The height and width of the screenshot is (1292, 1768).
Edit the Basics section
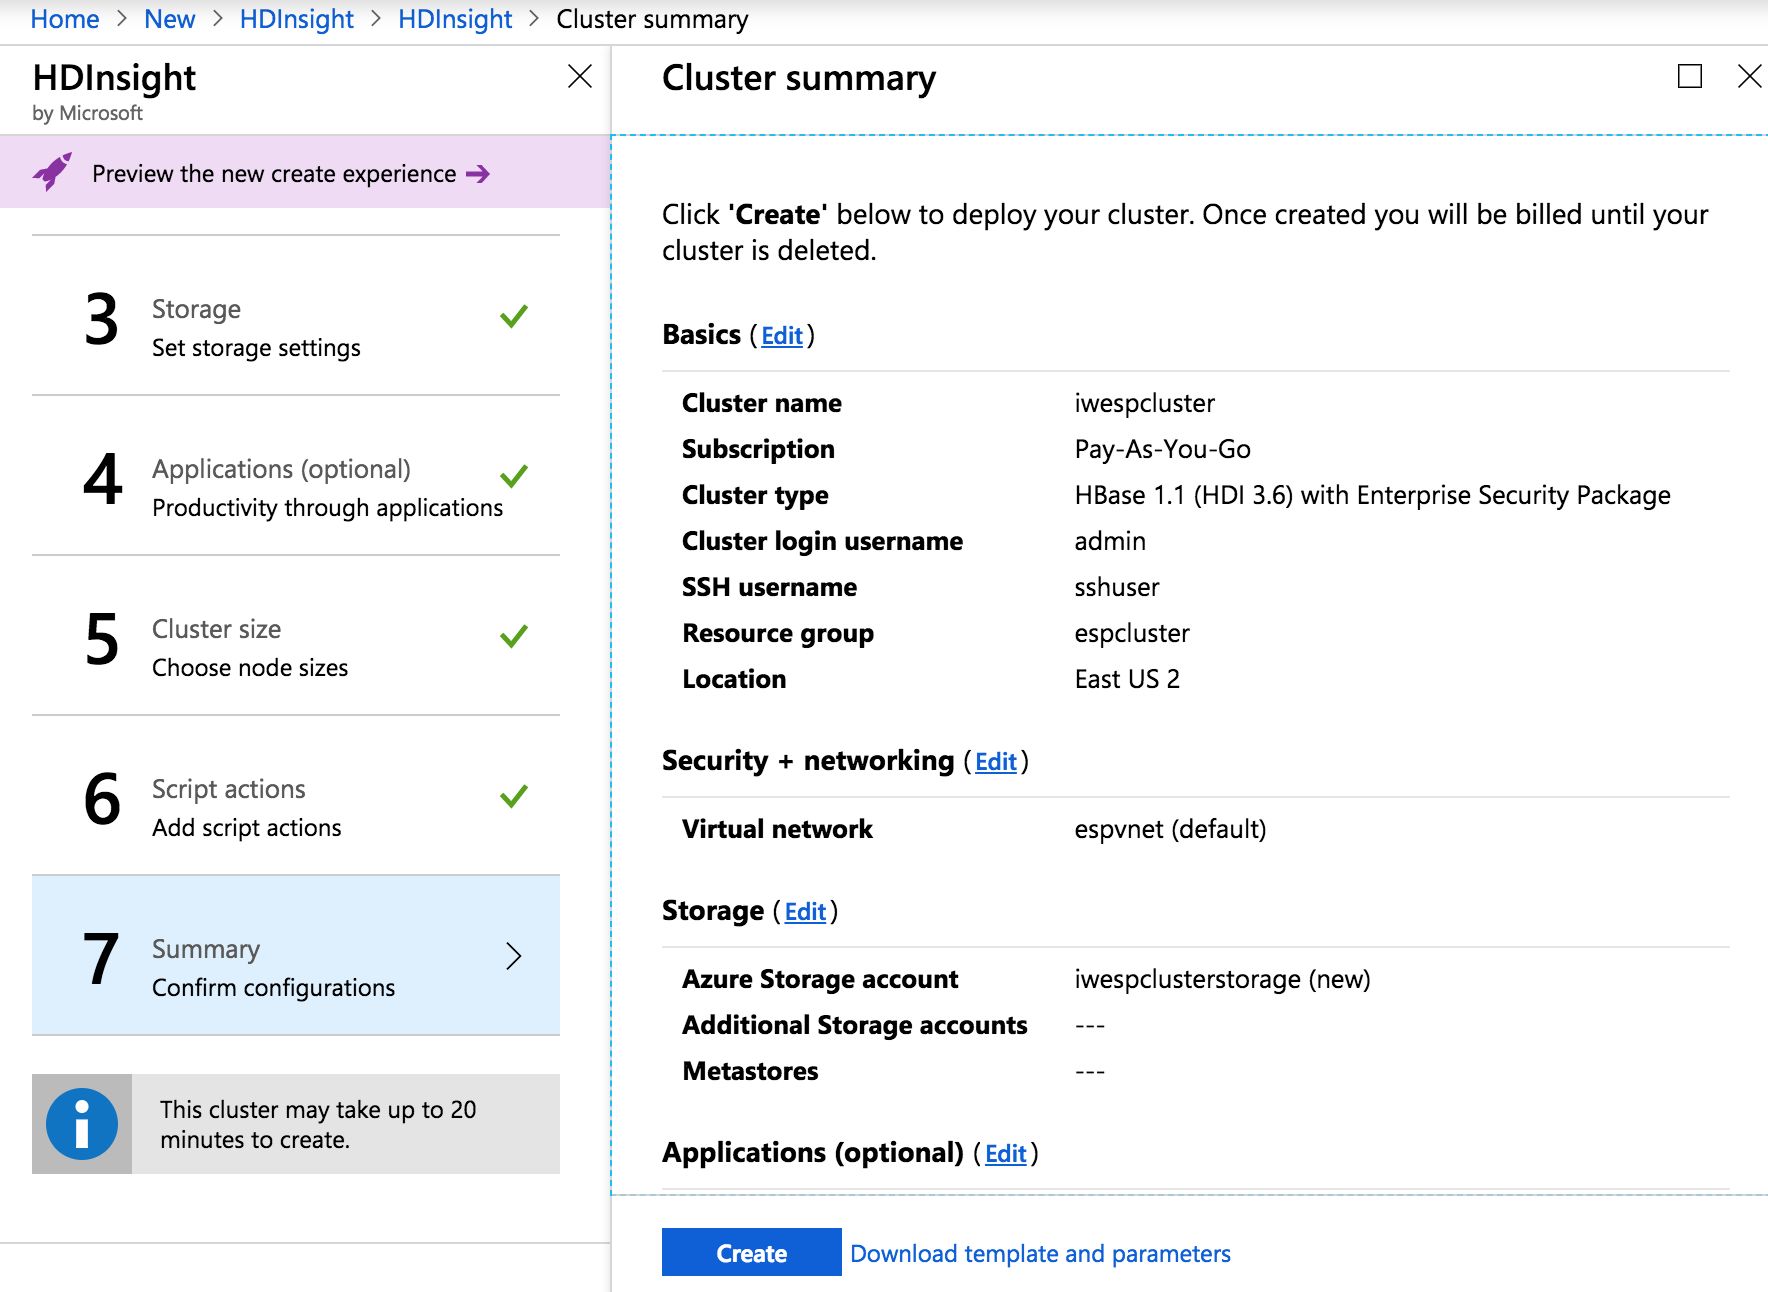pyautogui.click(x=782, y=336)
